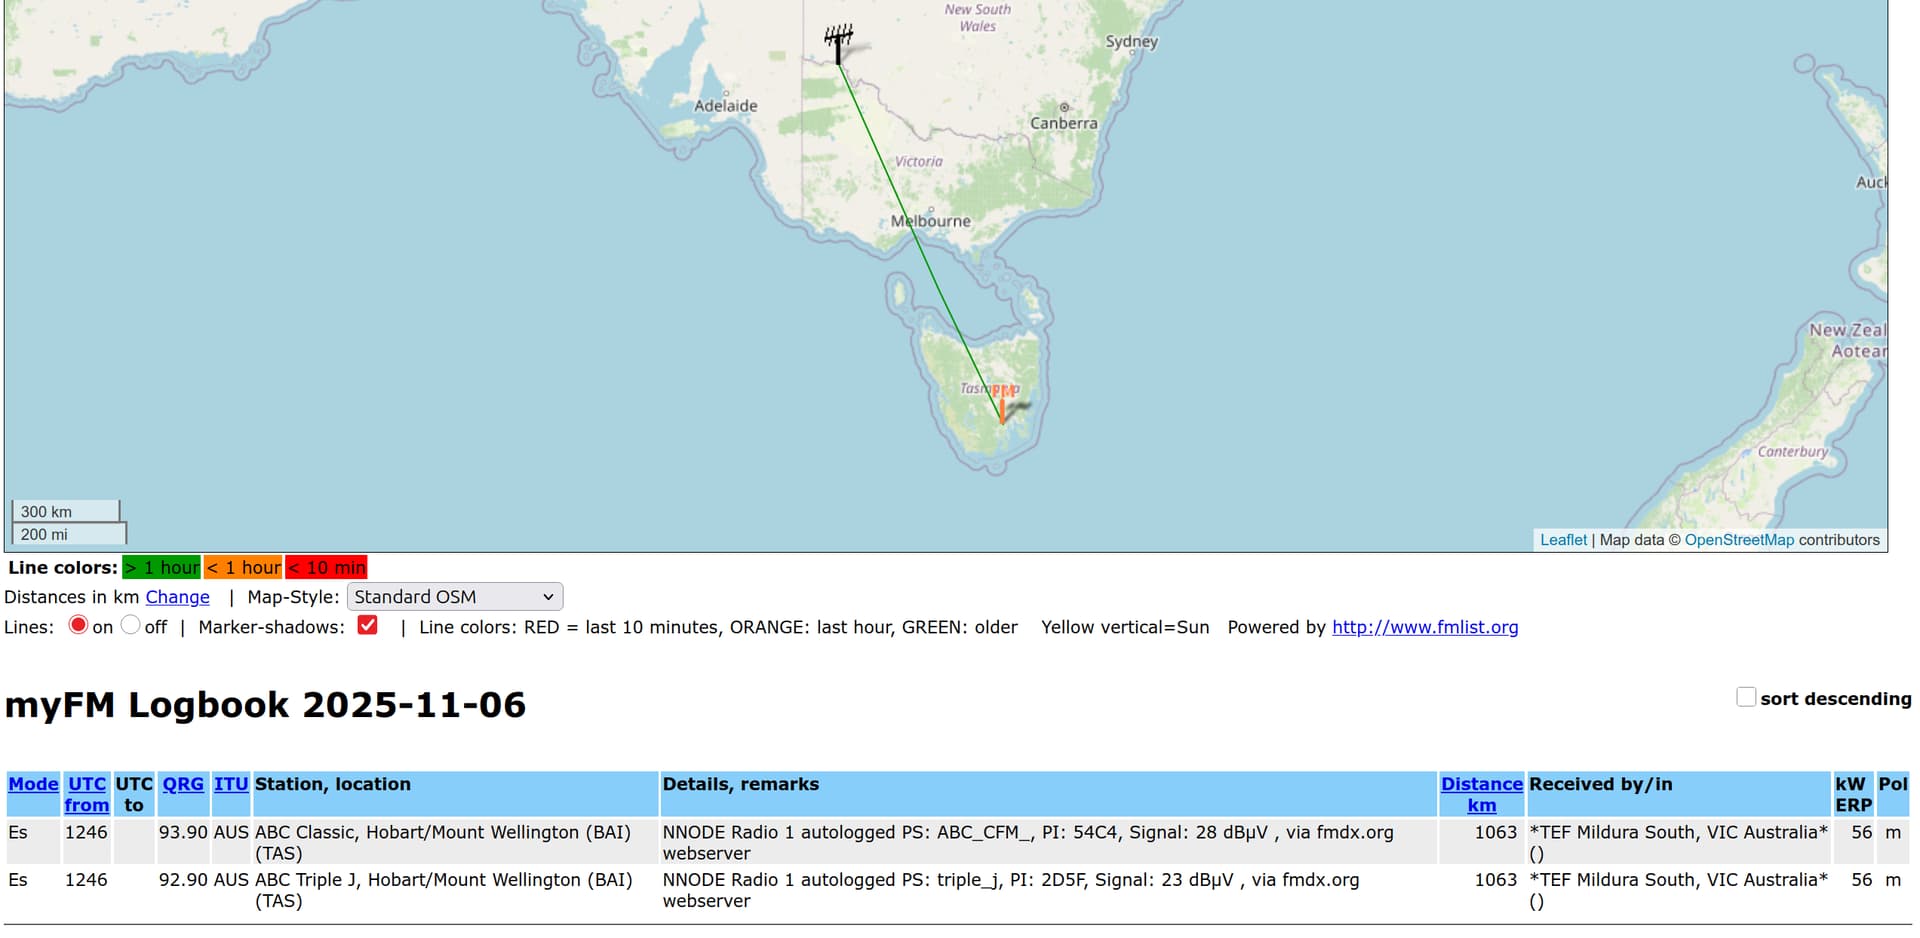The height and width of the screenshot is (938, 1920).
Task: Open the fmlist.org link
Action: [1424, 627]
